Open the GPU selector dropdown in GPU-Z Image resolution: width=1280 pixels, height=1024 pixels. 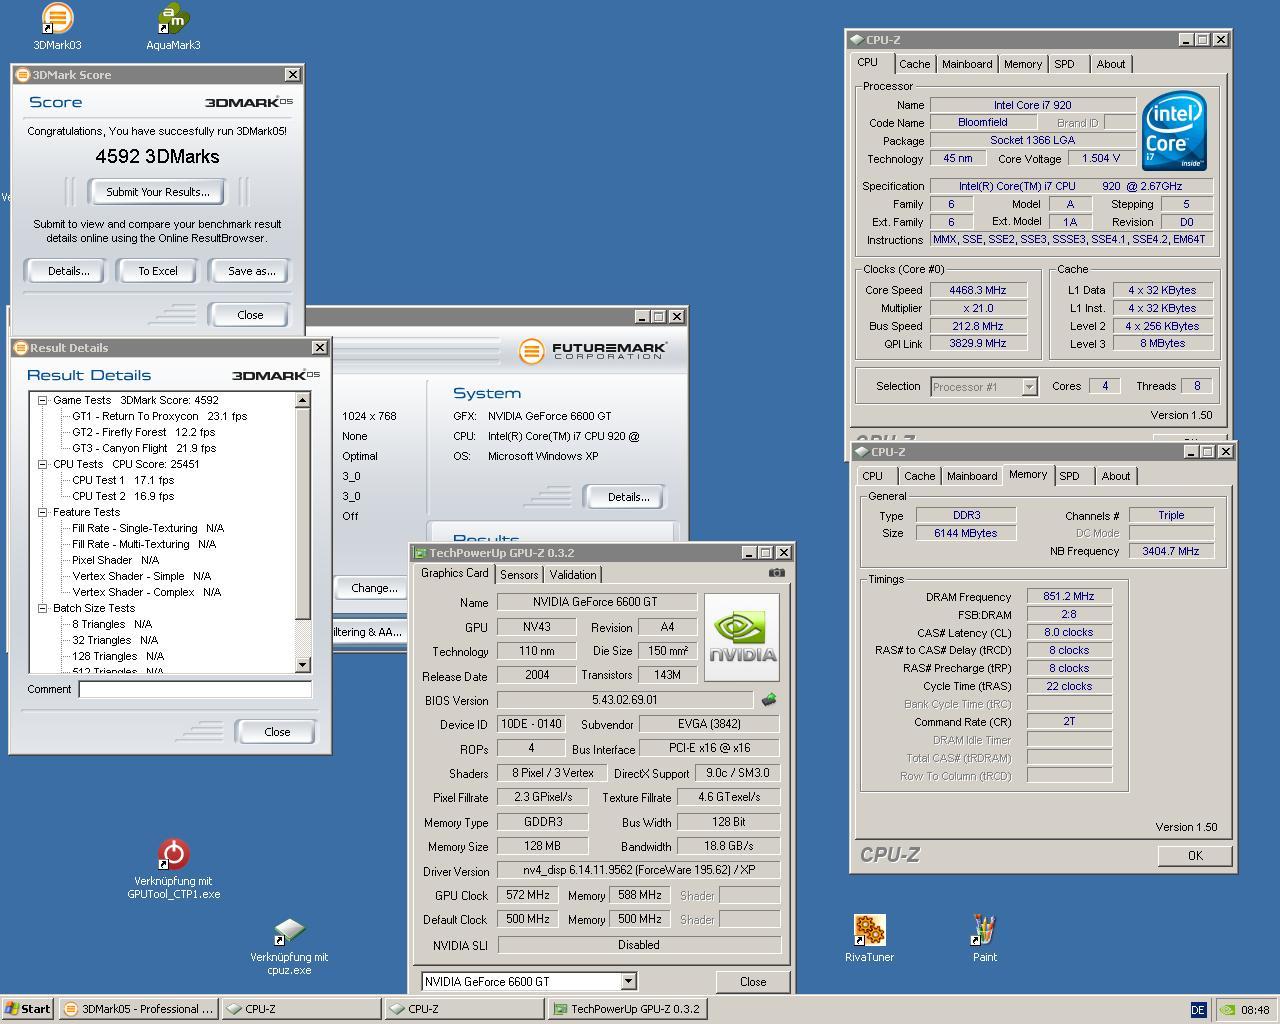click(628, 982)
